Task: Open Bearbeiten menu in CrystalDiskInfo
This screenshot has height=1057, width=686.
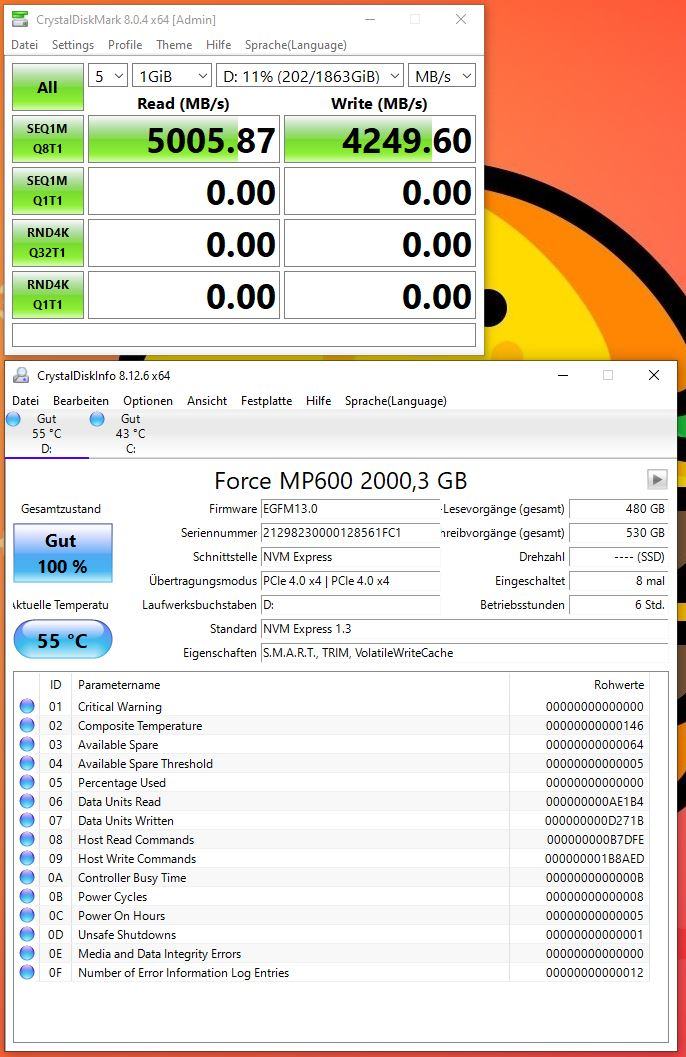Action: click(81, 400)
